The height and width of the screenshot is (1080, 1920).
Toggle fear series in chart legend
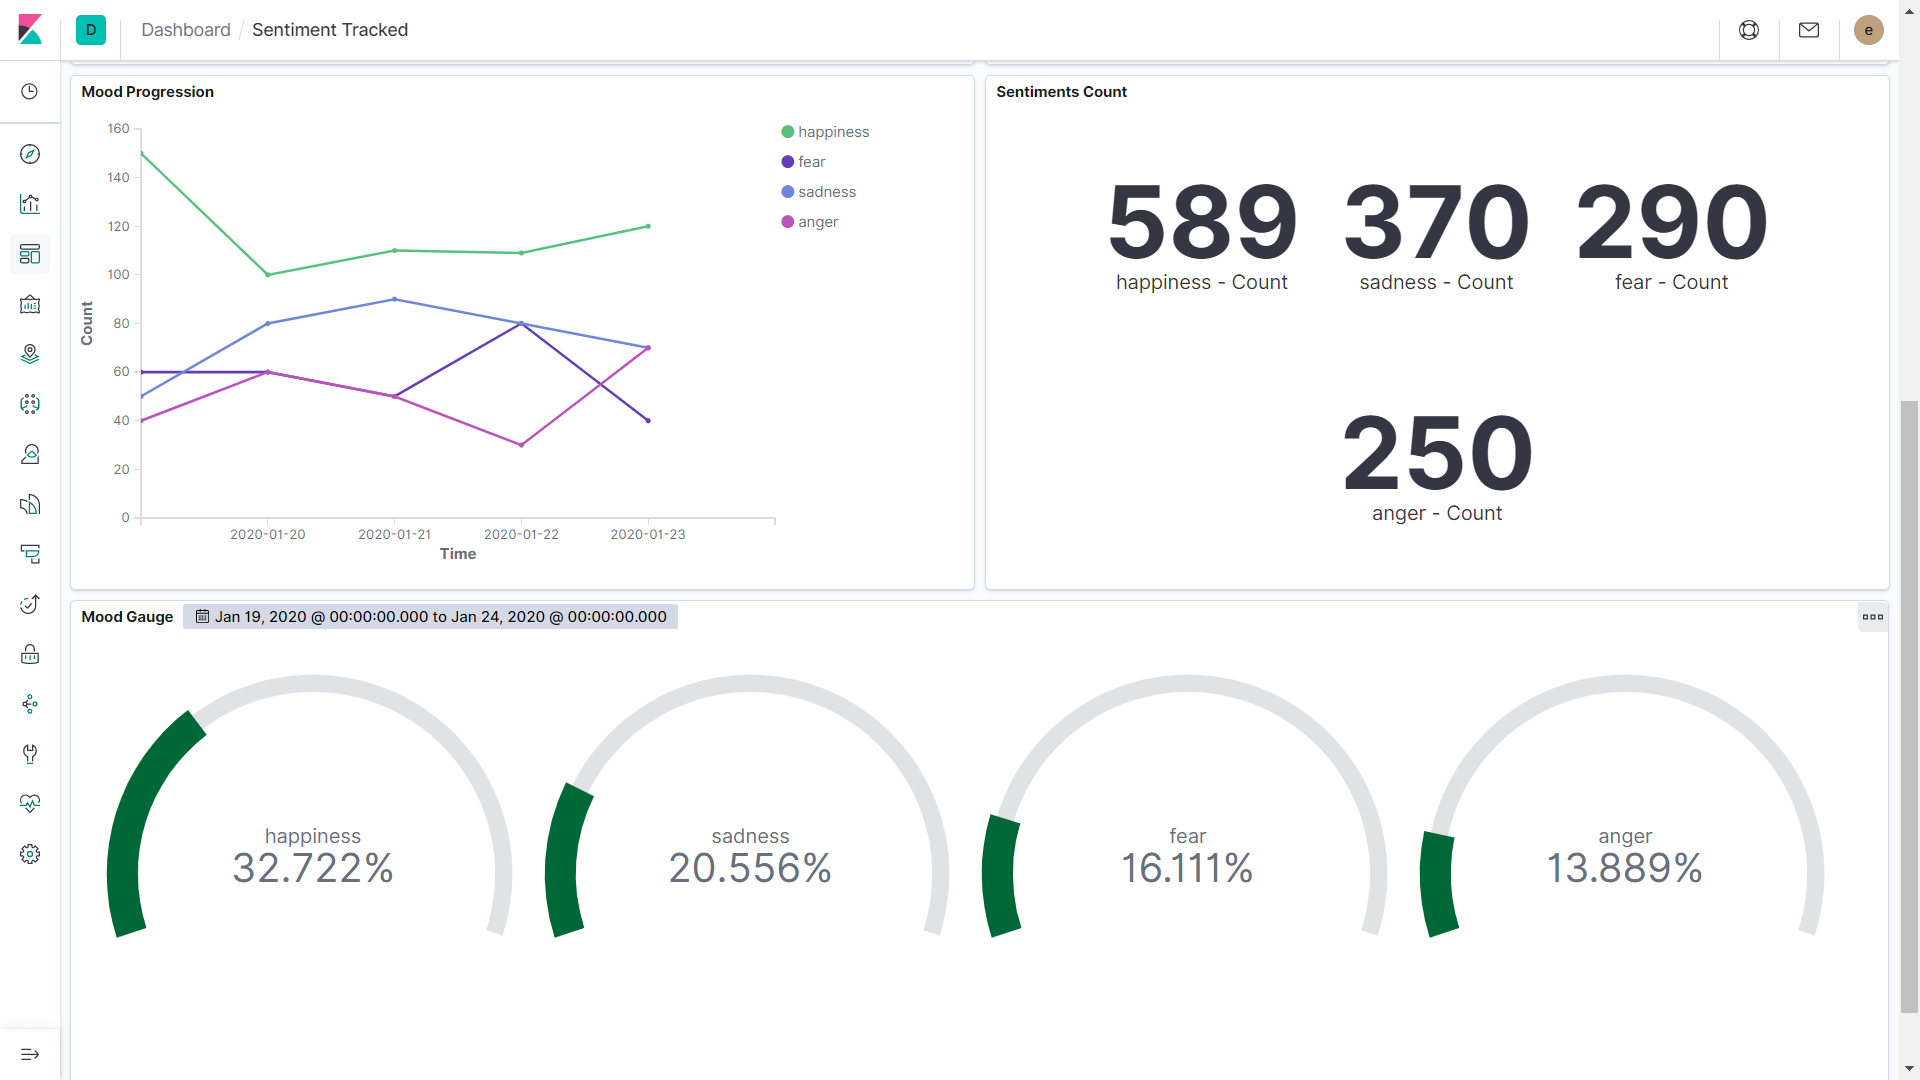[x=811, y=162]
